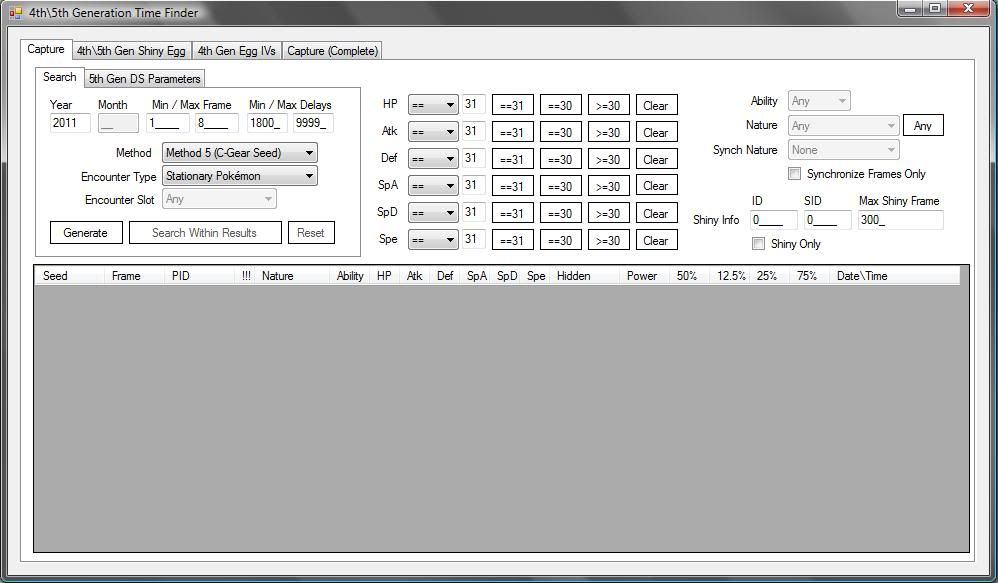
Task: Switch to 4th\5th Gen Shiny Egg tab
Action: [132, 51]
